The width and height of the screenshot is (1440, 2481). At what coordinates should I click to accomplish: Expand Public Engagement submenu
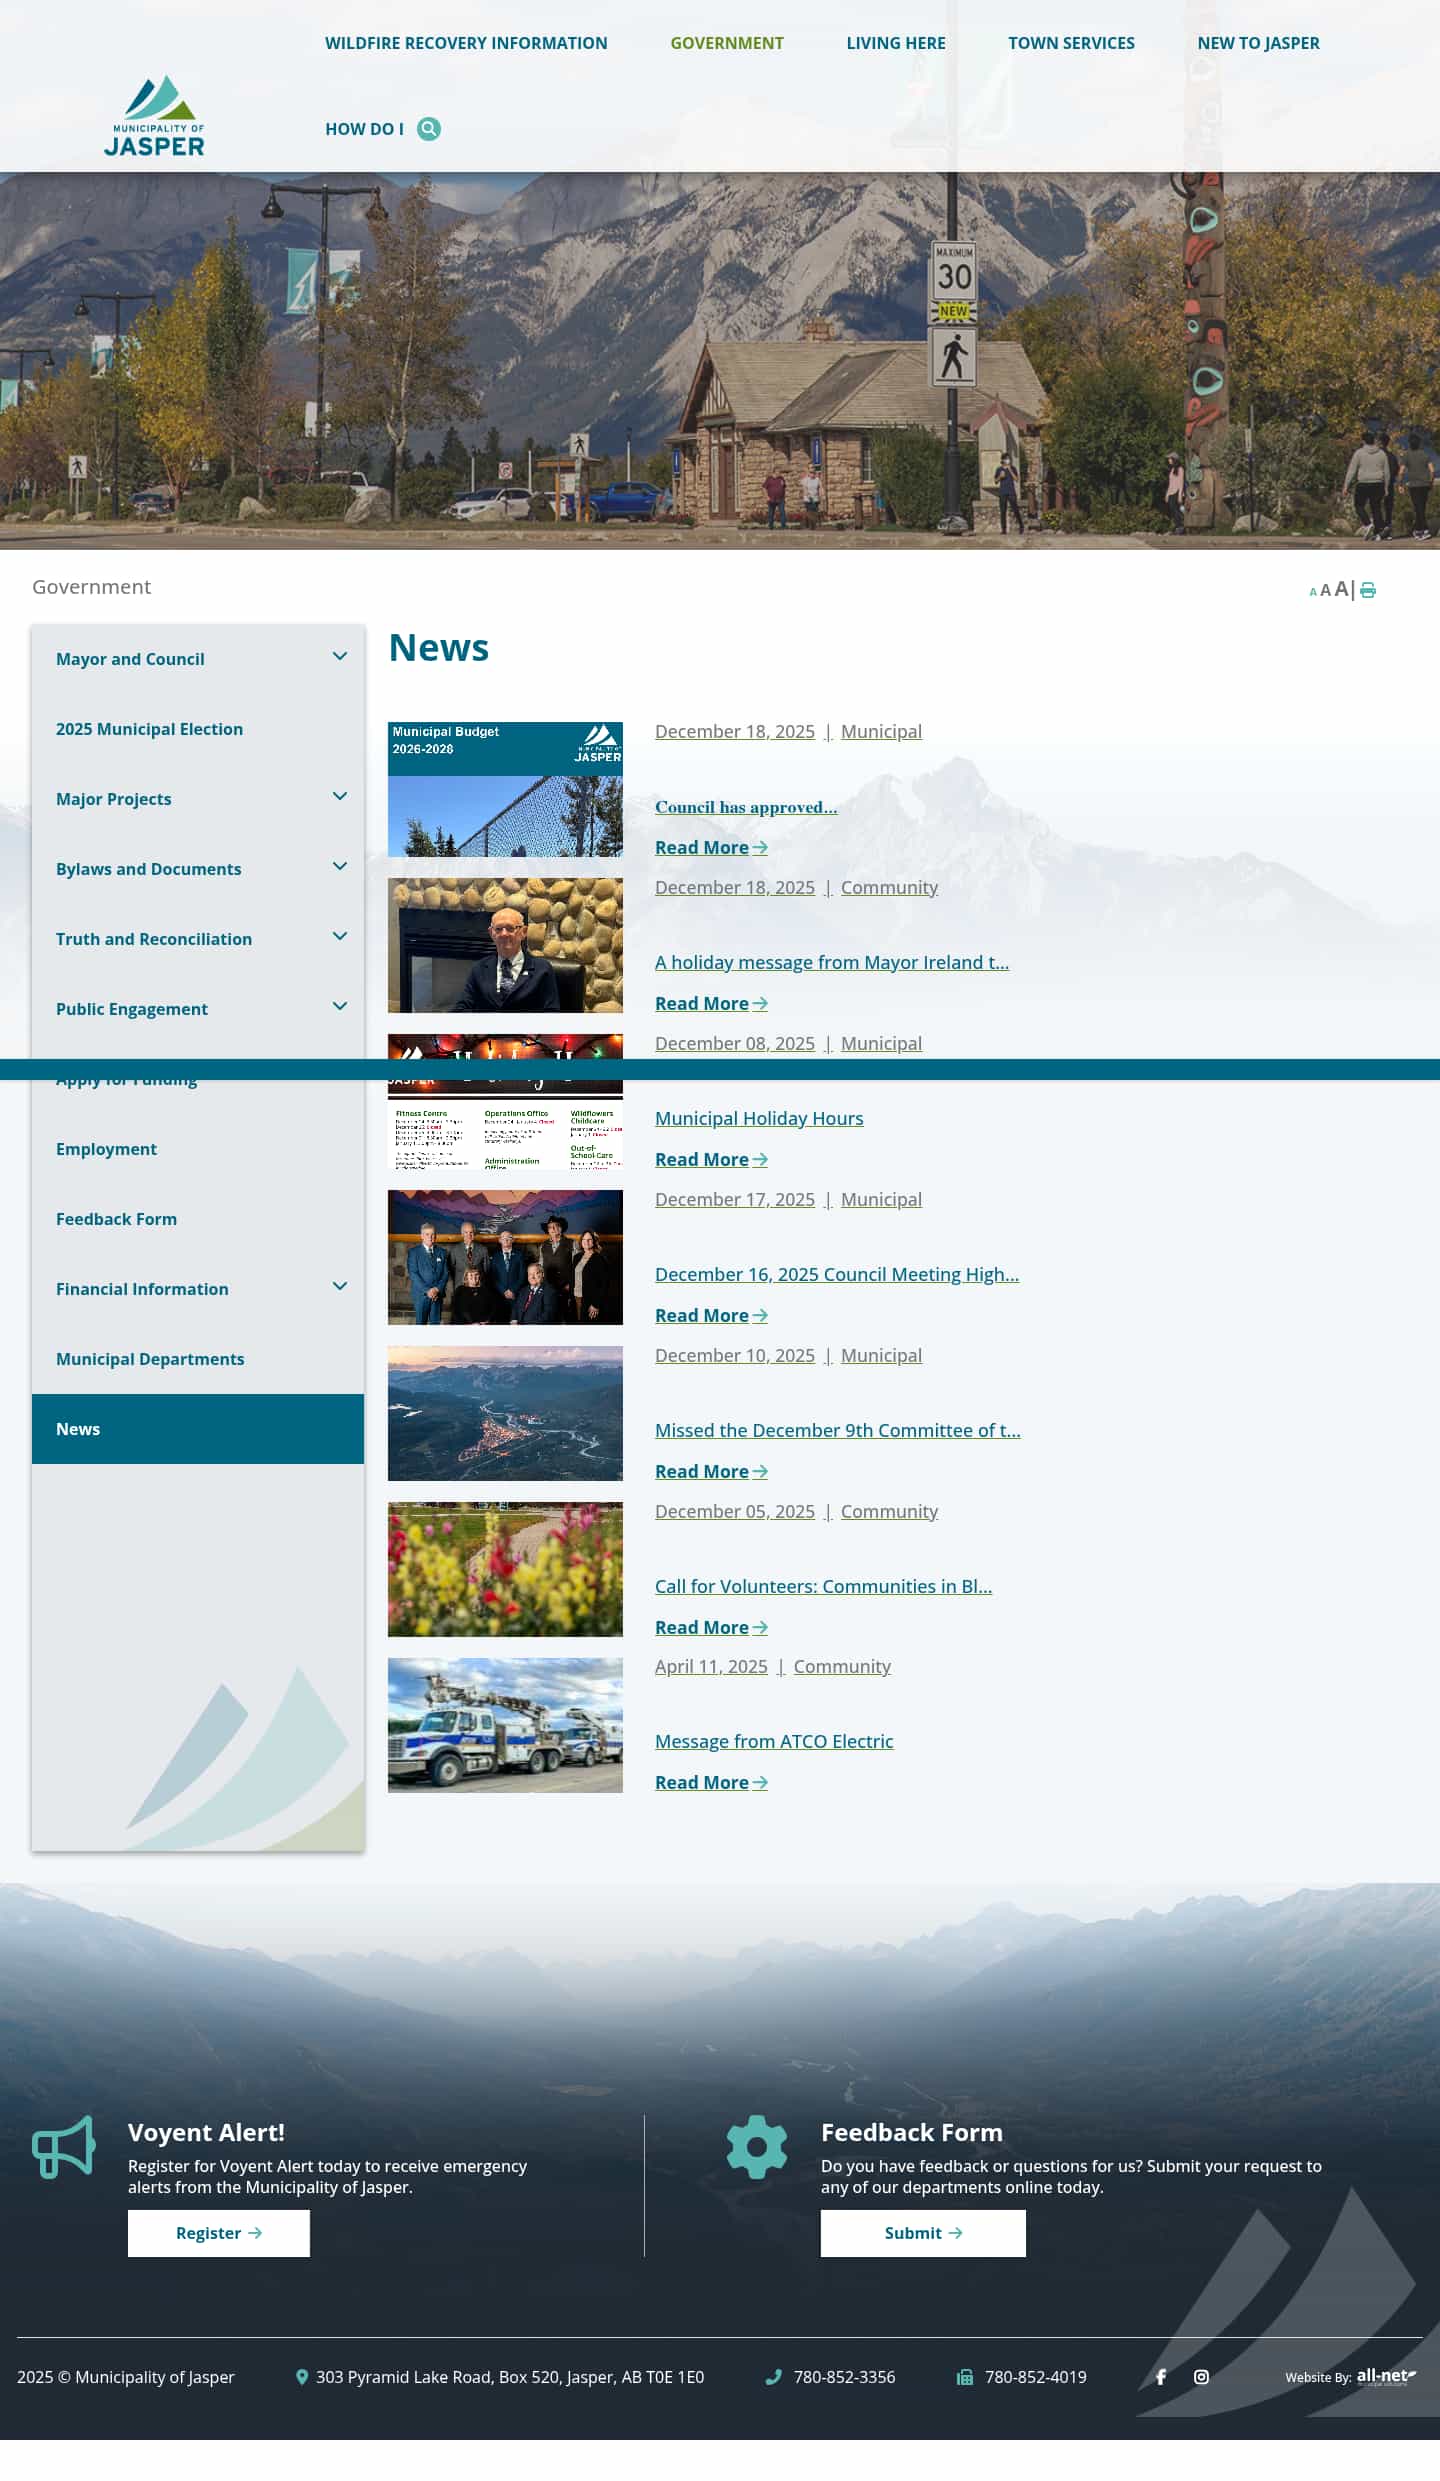[x=340, y=1006]
